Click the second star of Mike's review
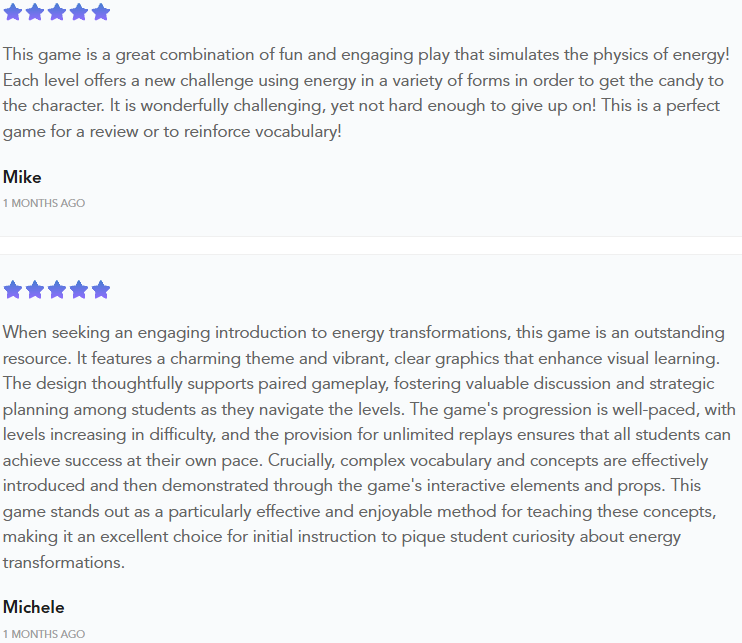The width and height of the screenshot is (742, 643). pos(35,12)
